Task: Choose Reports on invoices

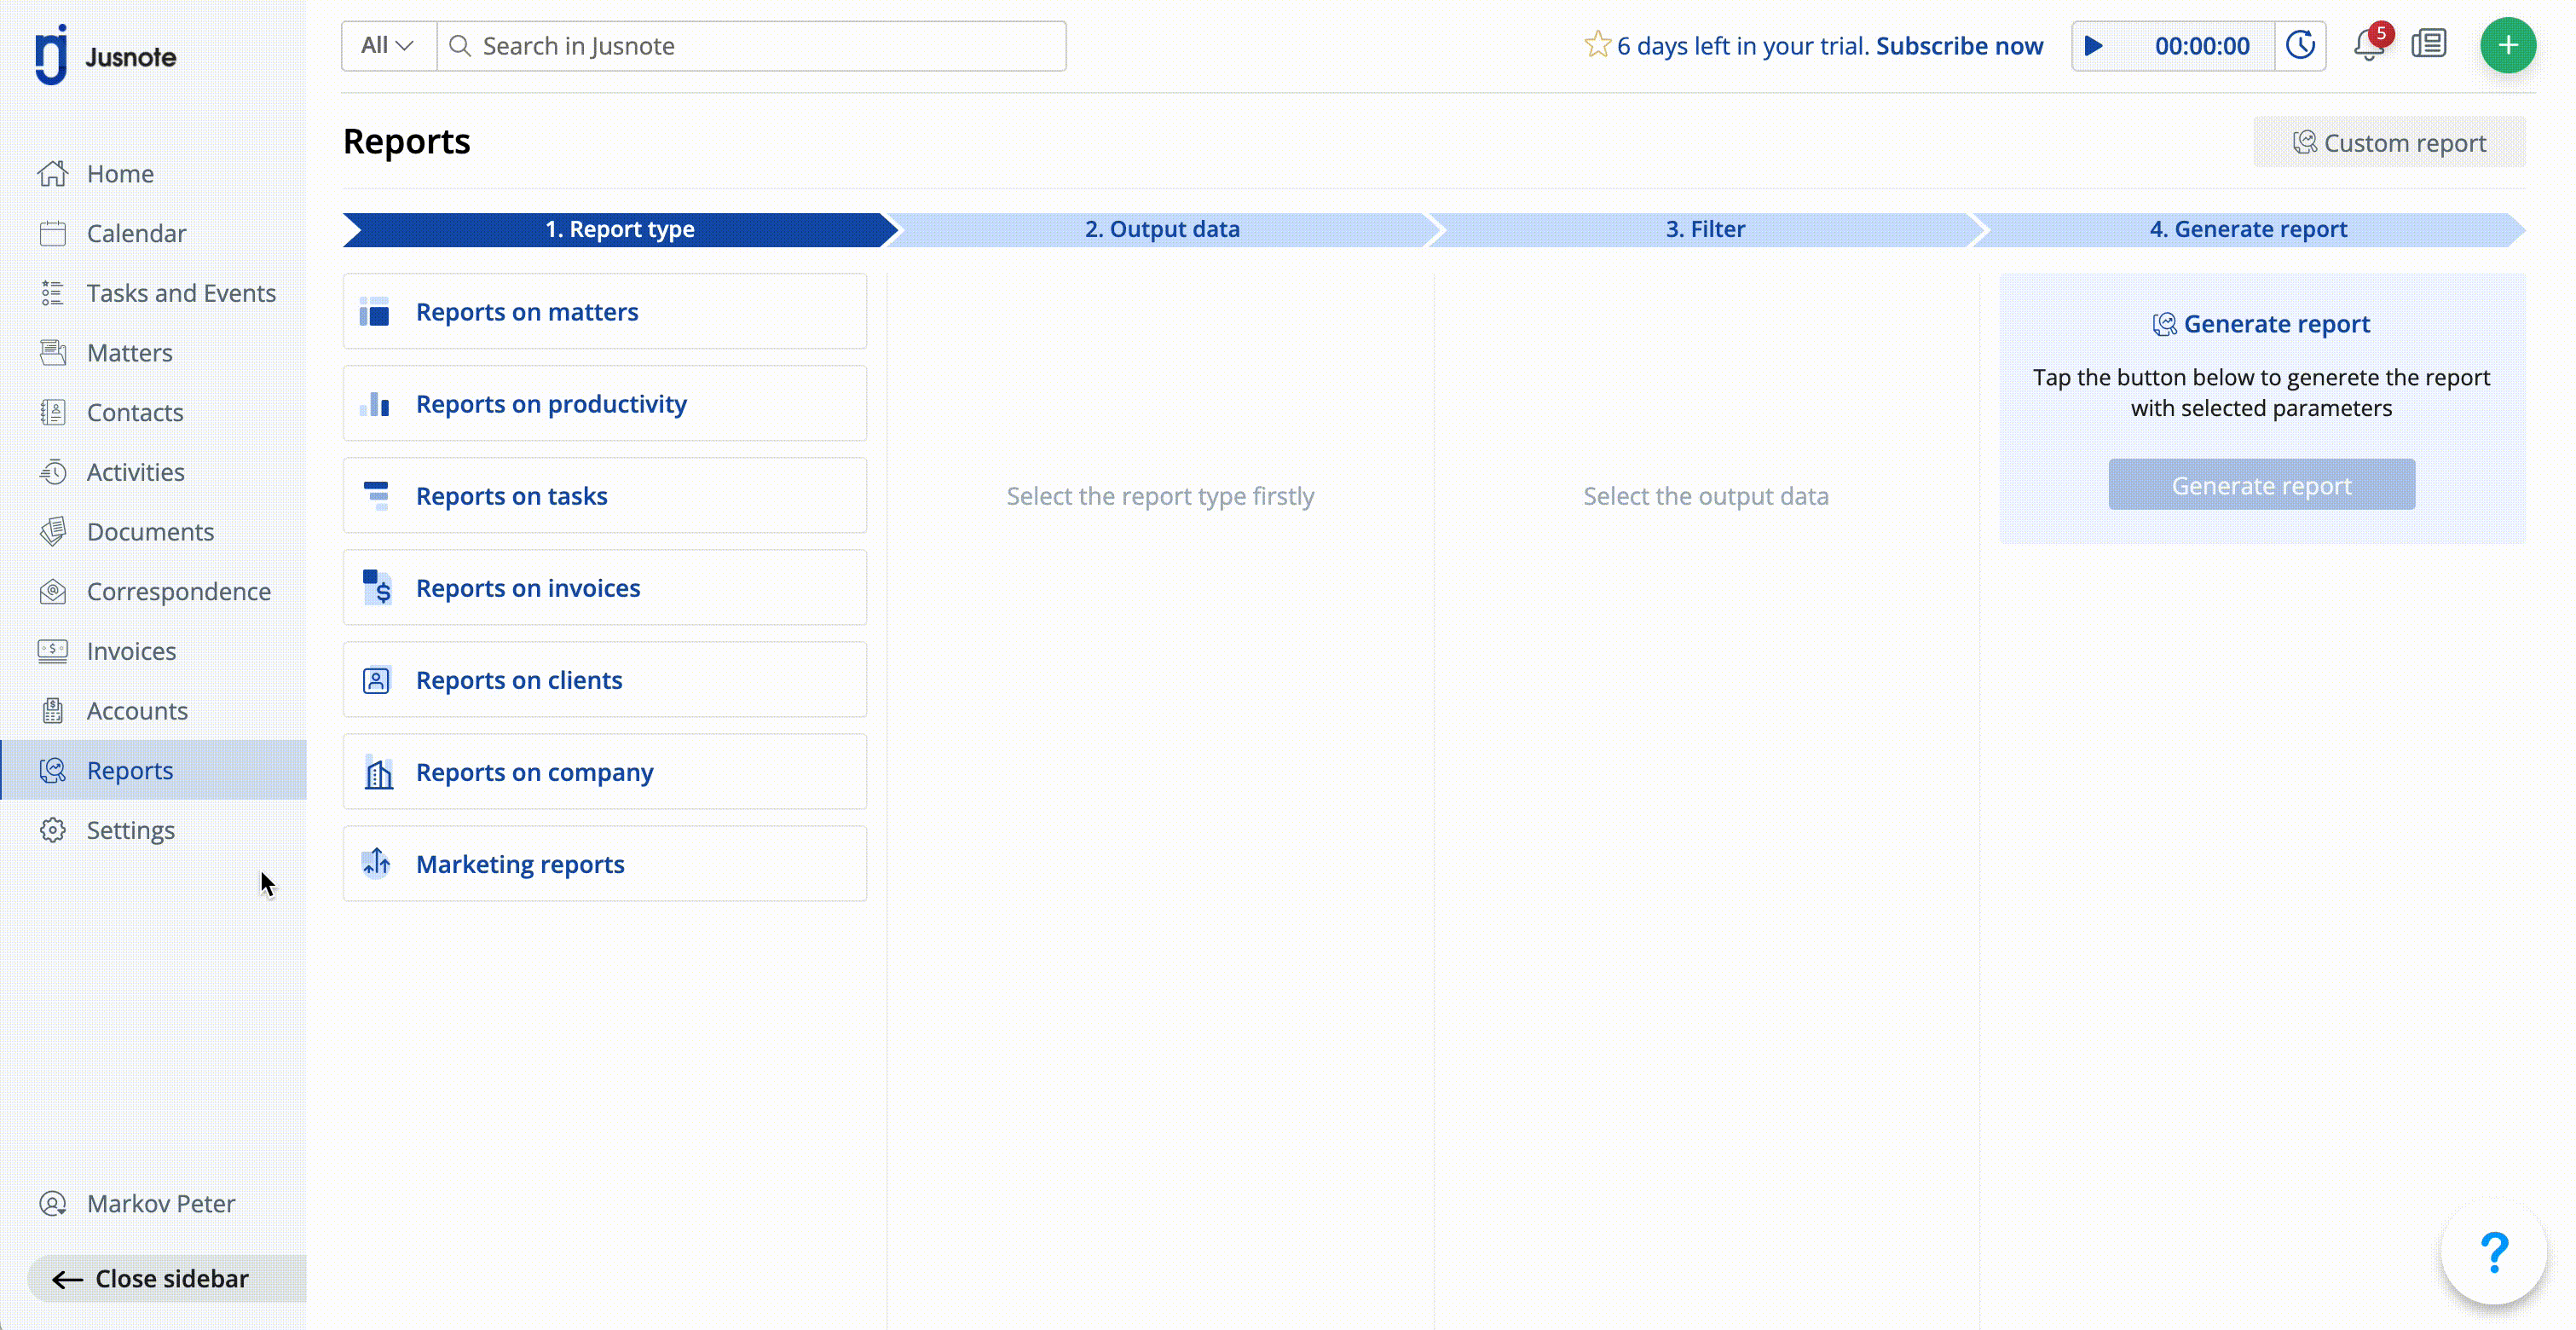Action: (605, 588)
